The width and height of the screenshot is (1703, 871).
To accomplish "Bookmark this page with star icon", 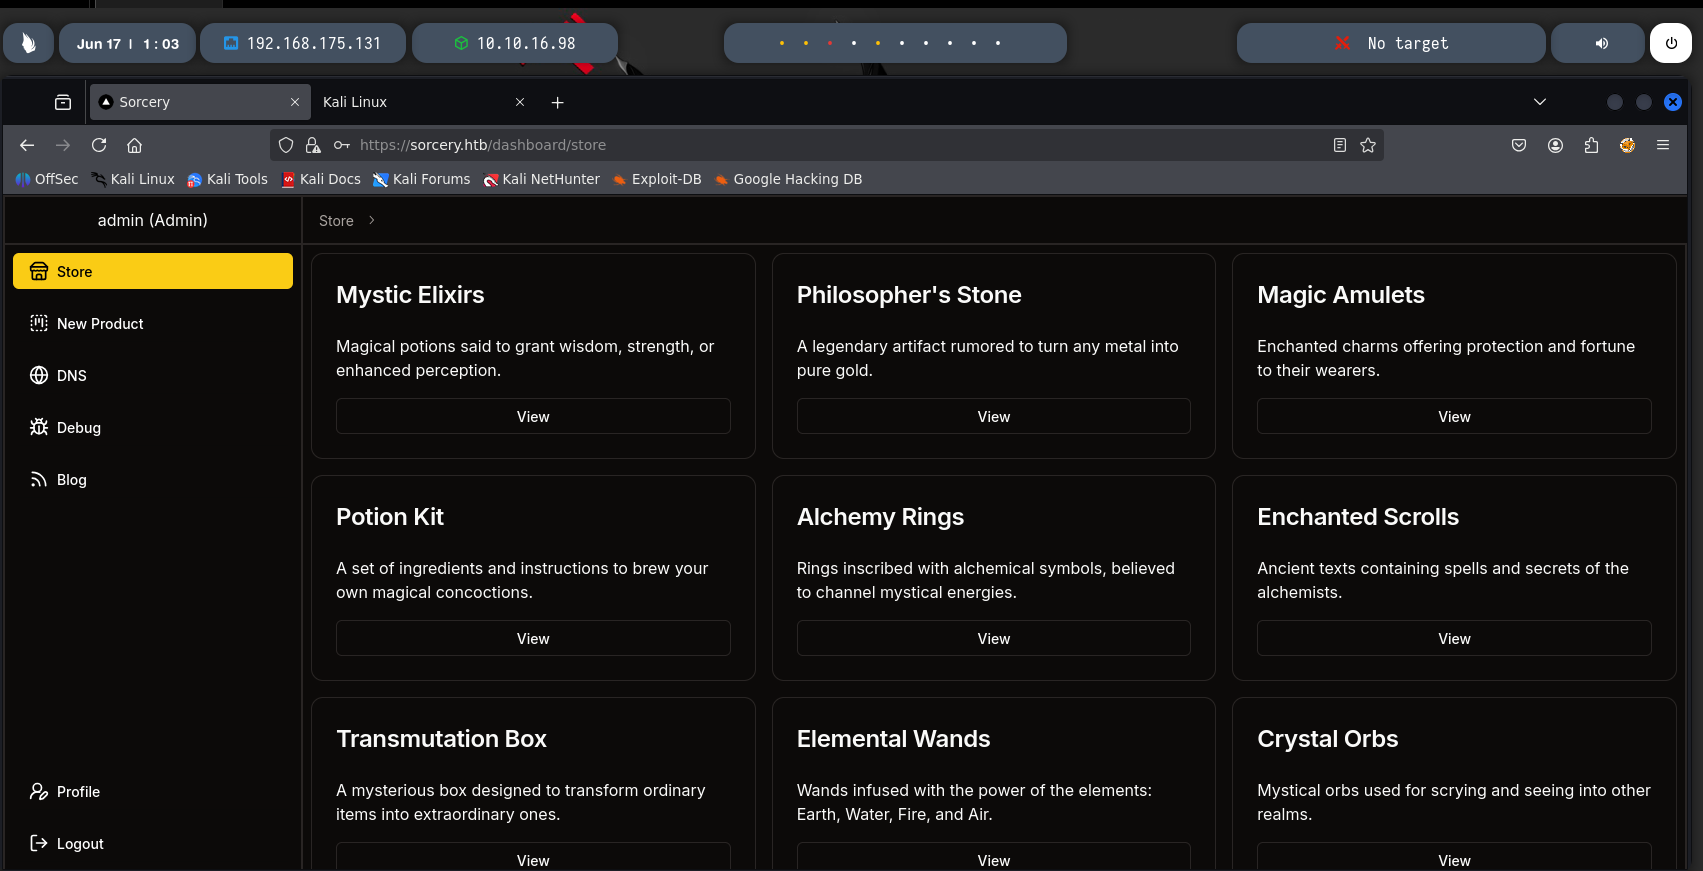I will tap(1368, 145).
